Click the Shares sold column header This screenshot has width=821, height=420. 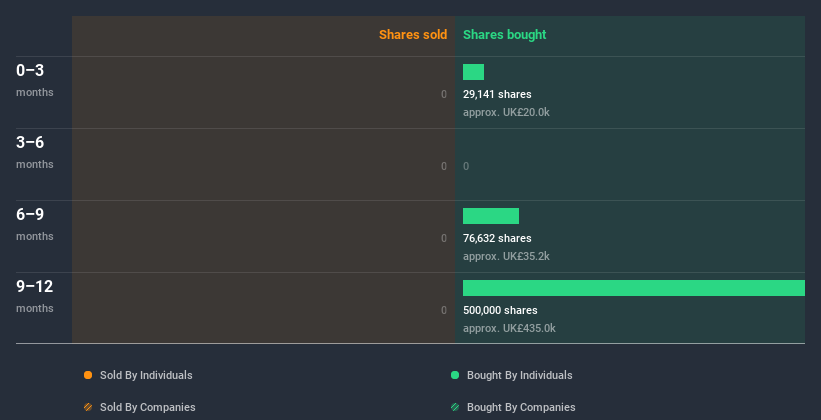(413, 35)
